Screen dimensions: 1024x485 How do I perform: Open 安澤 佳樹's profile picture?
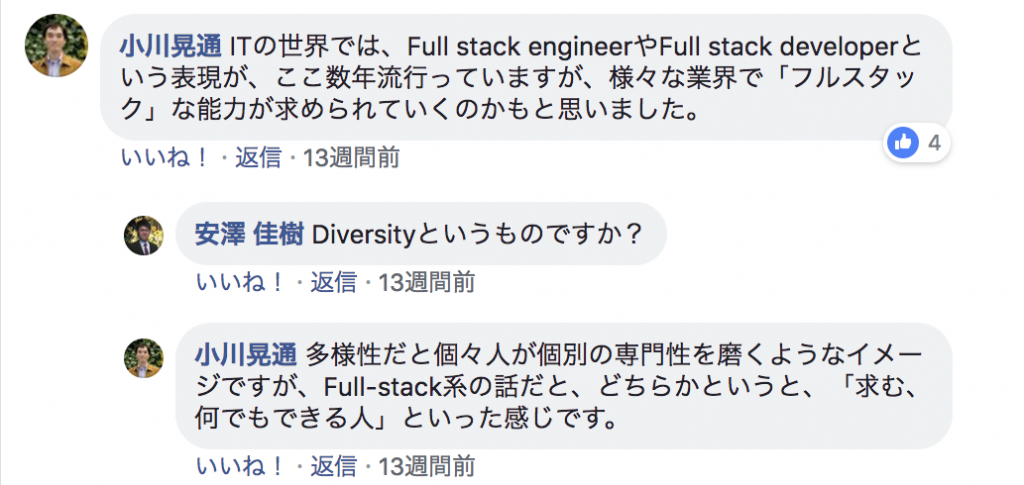(143, 235)
